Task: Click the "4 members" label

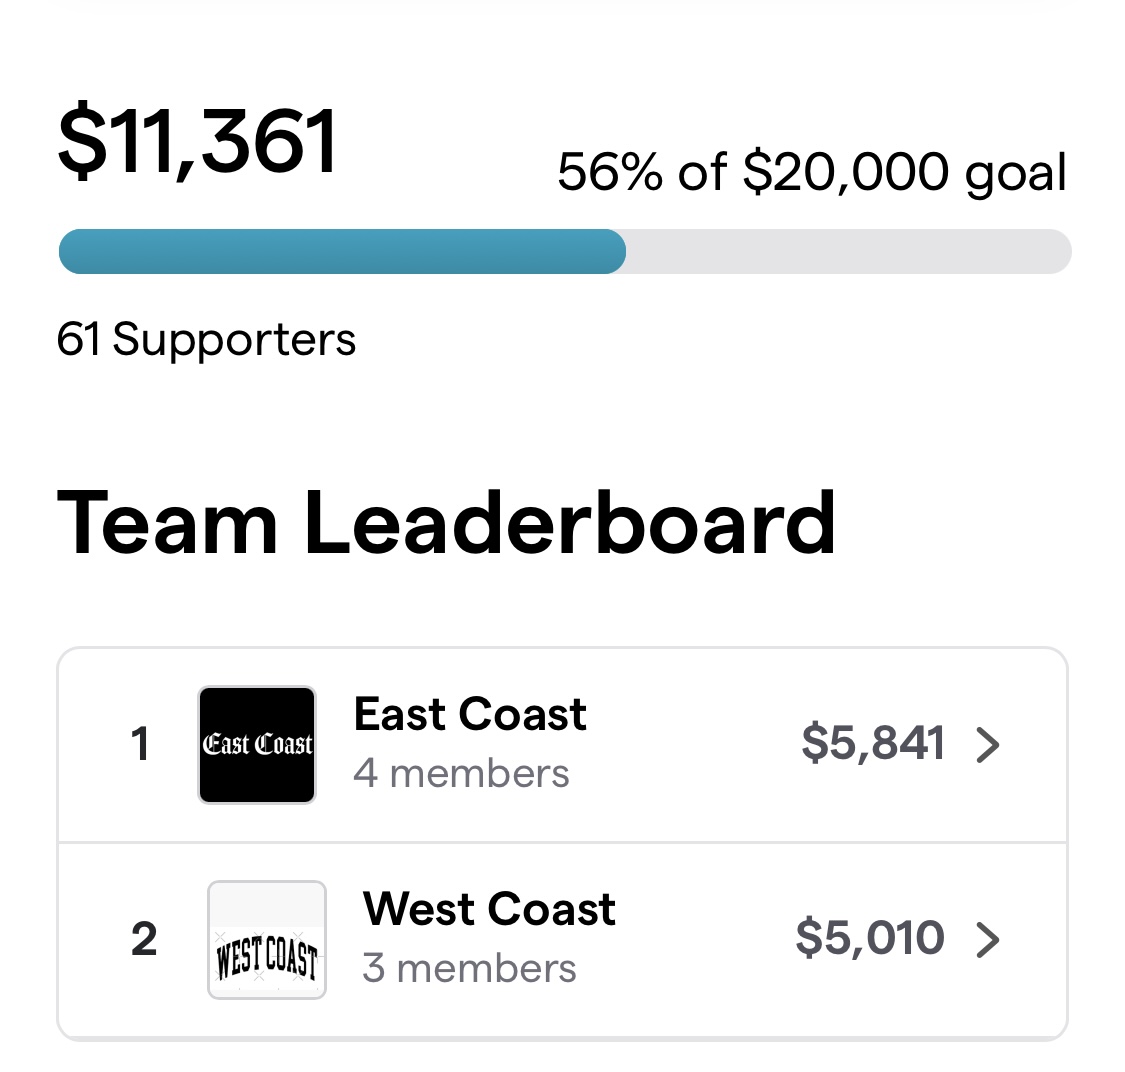Action: (x=461, y=774)
